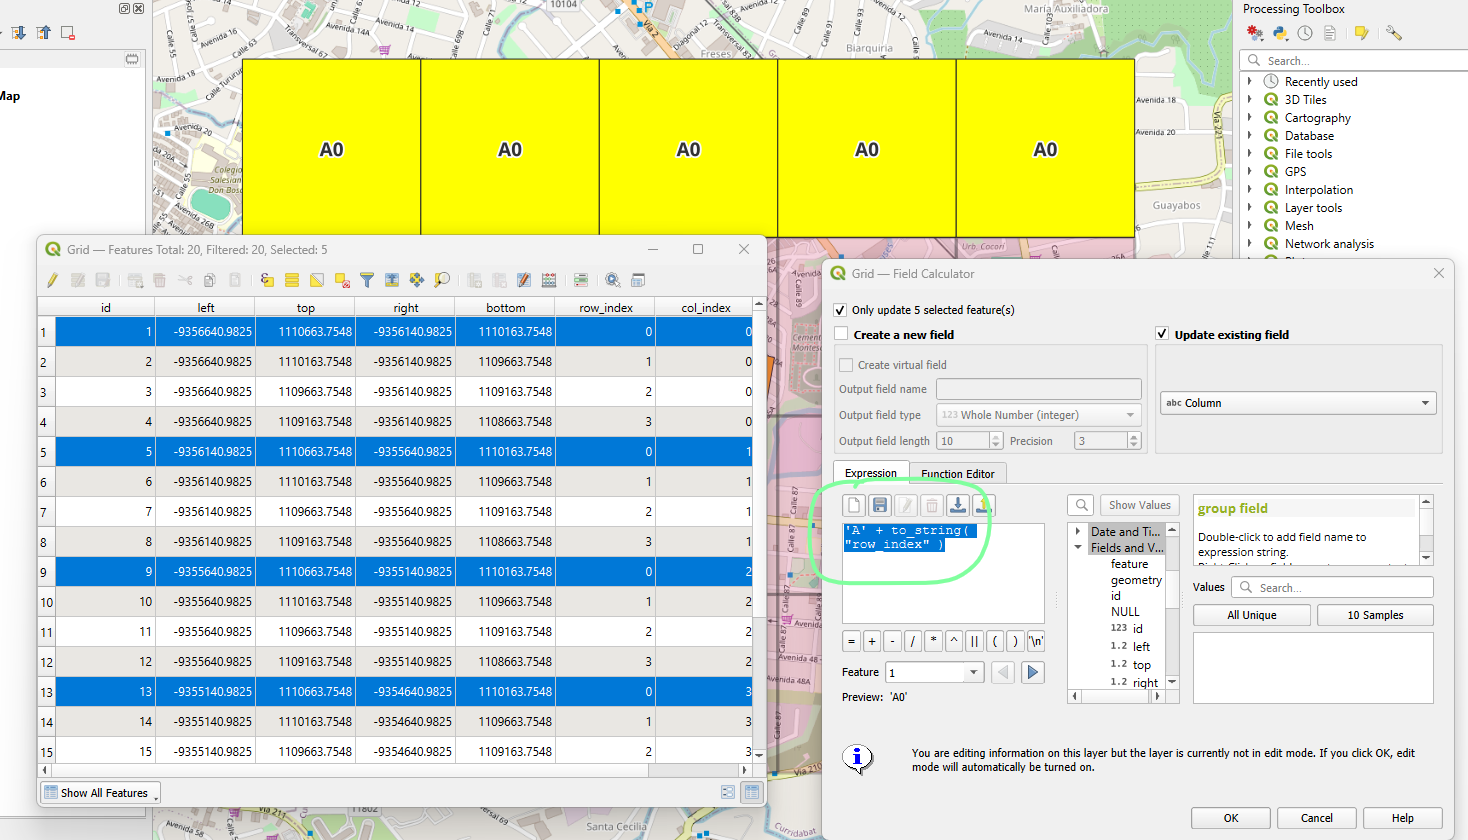Switch attribute table to table view icon
Screen dimensions: 1468x840
[751, 792]
